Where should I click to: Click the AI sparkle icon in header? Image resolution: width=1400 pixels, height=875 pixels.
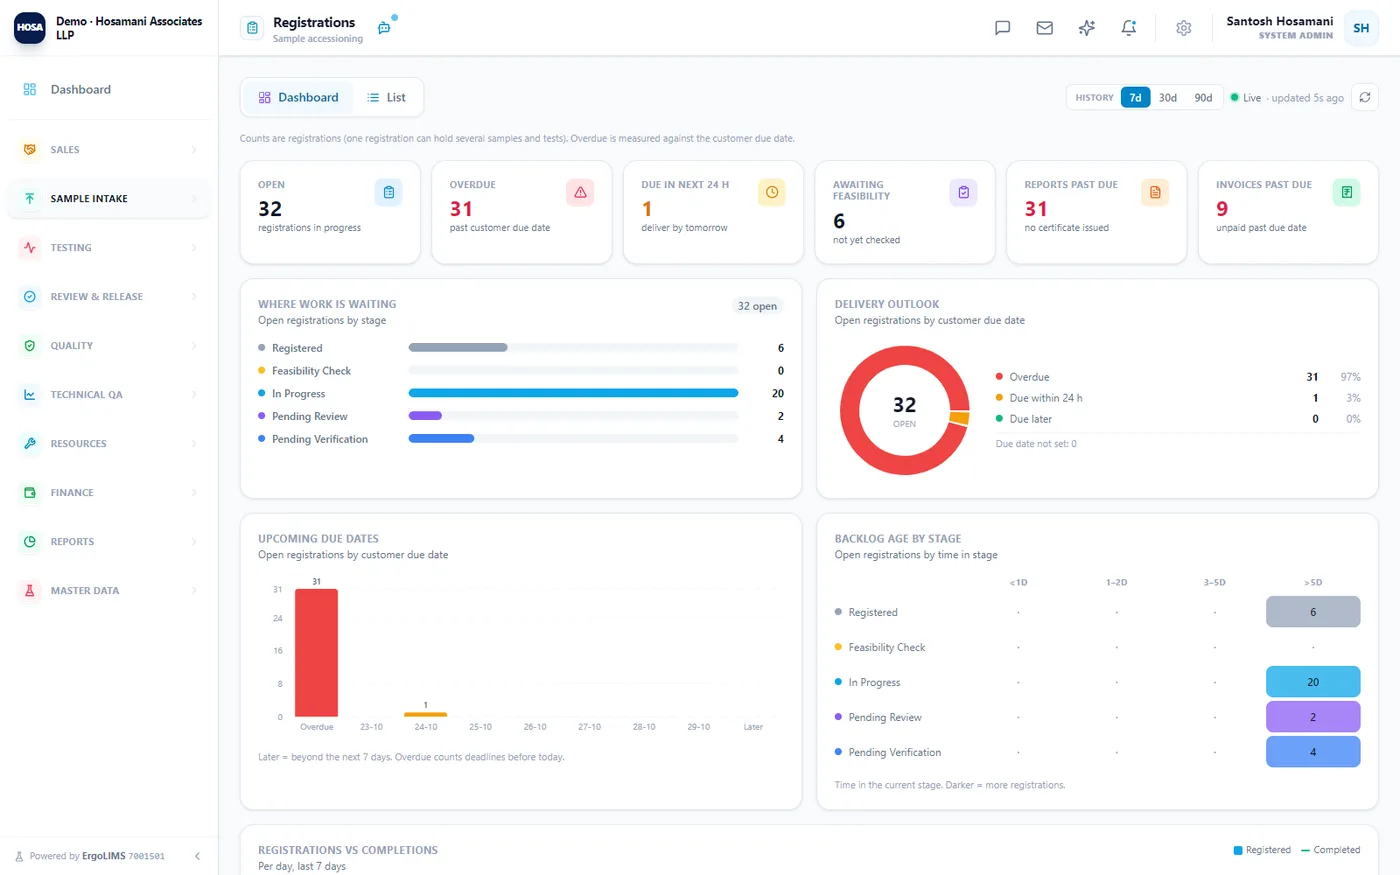coord(1087,28)
